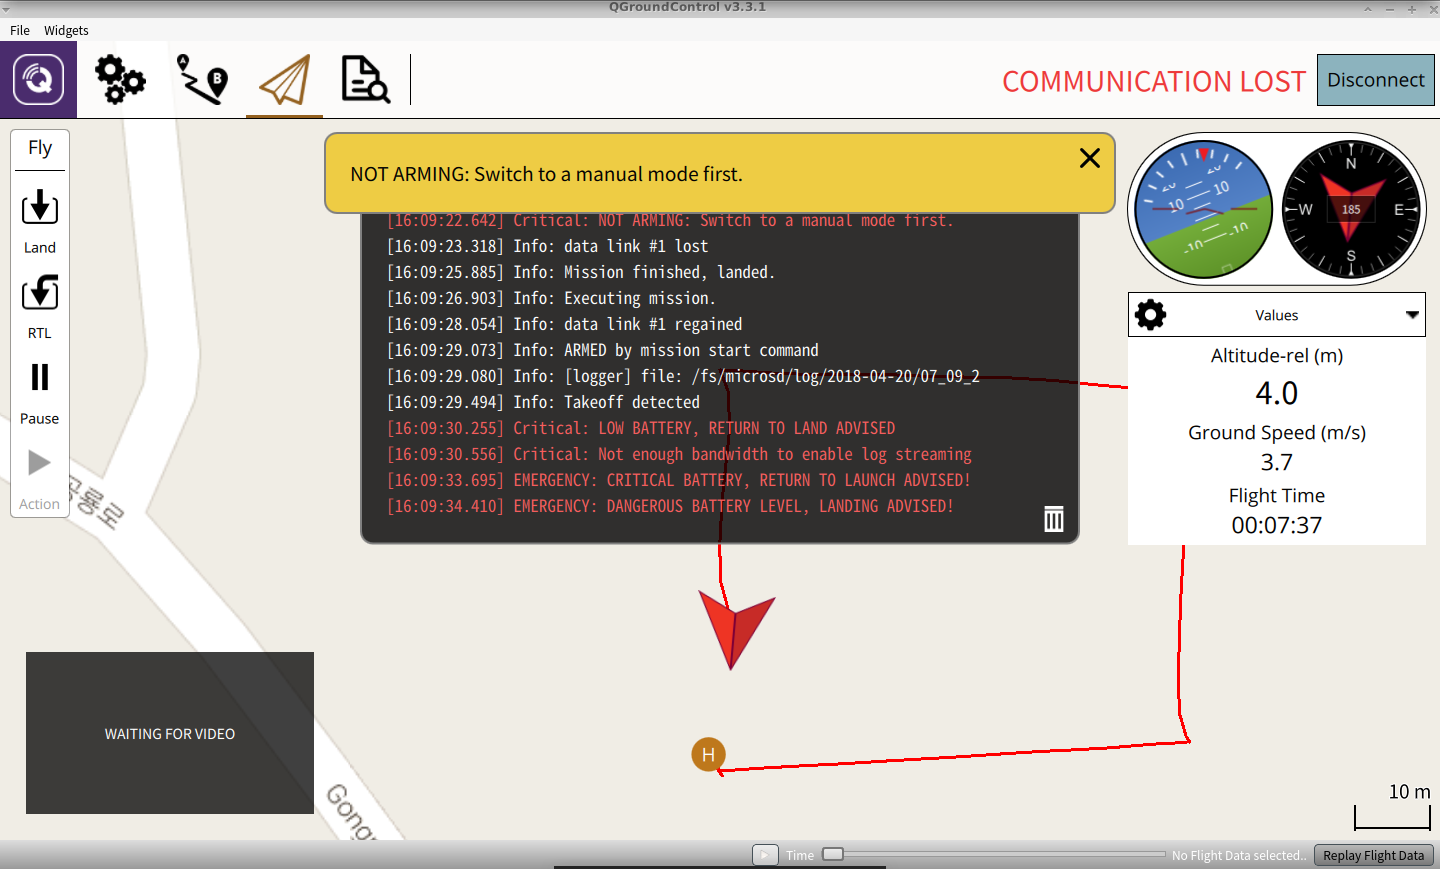Open the File menu
The image size is (1440, 869).
20,30
